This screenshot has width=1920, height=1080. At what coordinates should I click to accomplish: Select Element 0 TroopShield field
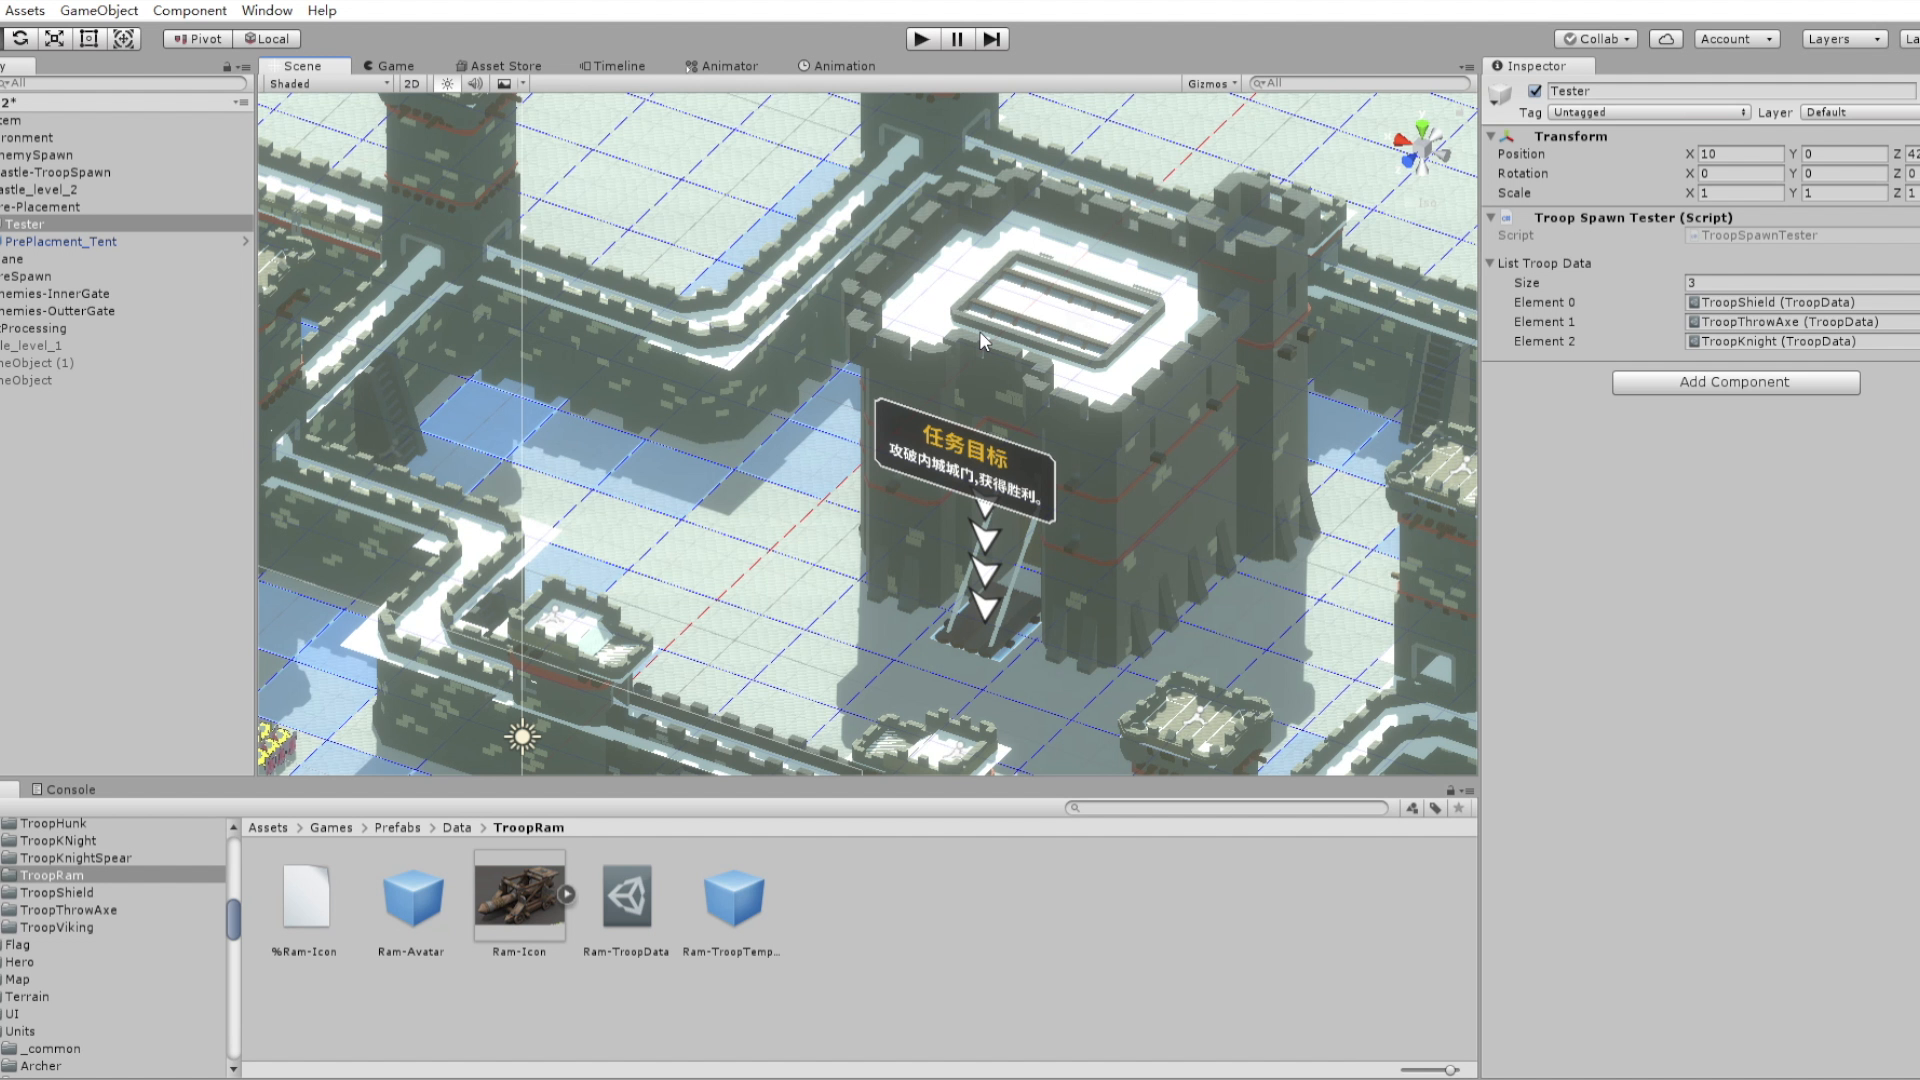[x=1802, y=302]
